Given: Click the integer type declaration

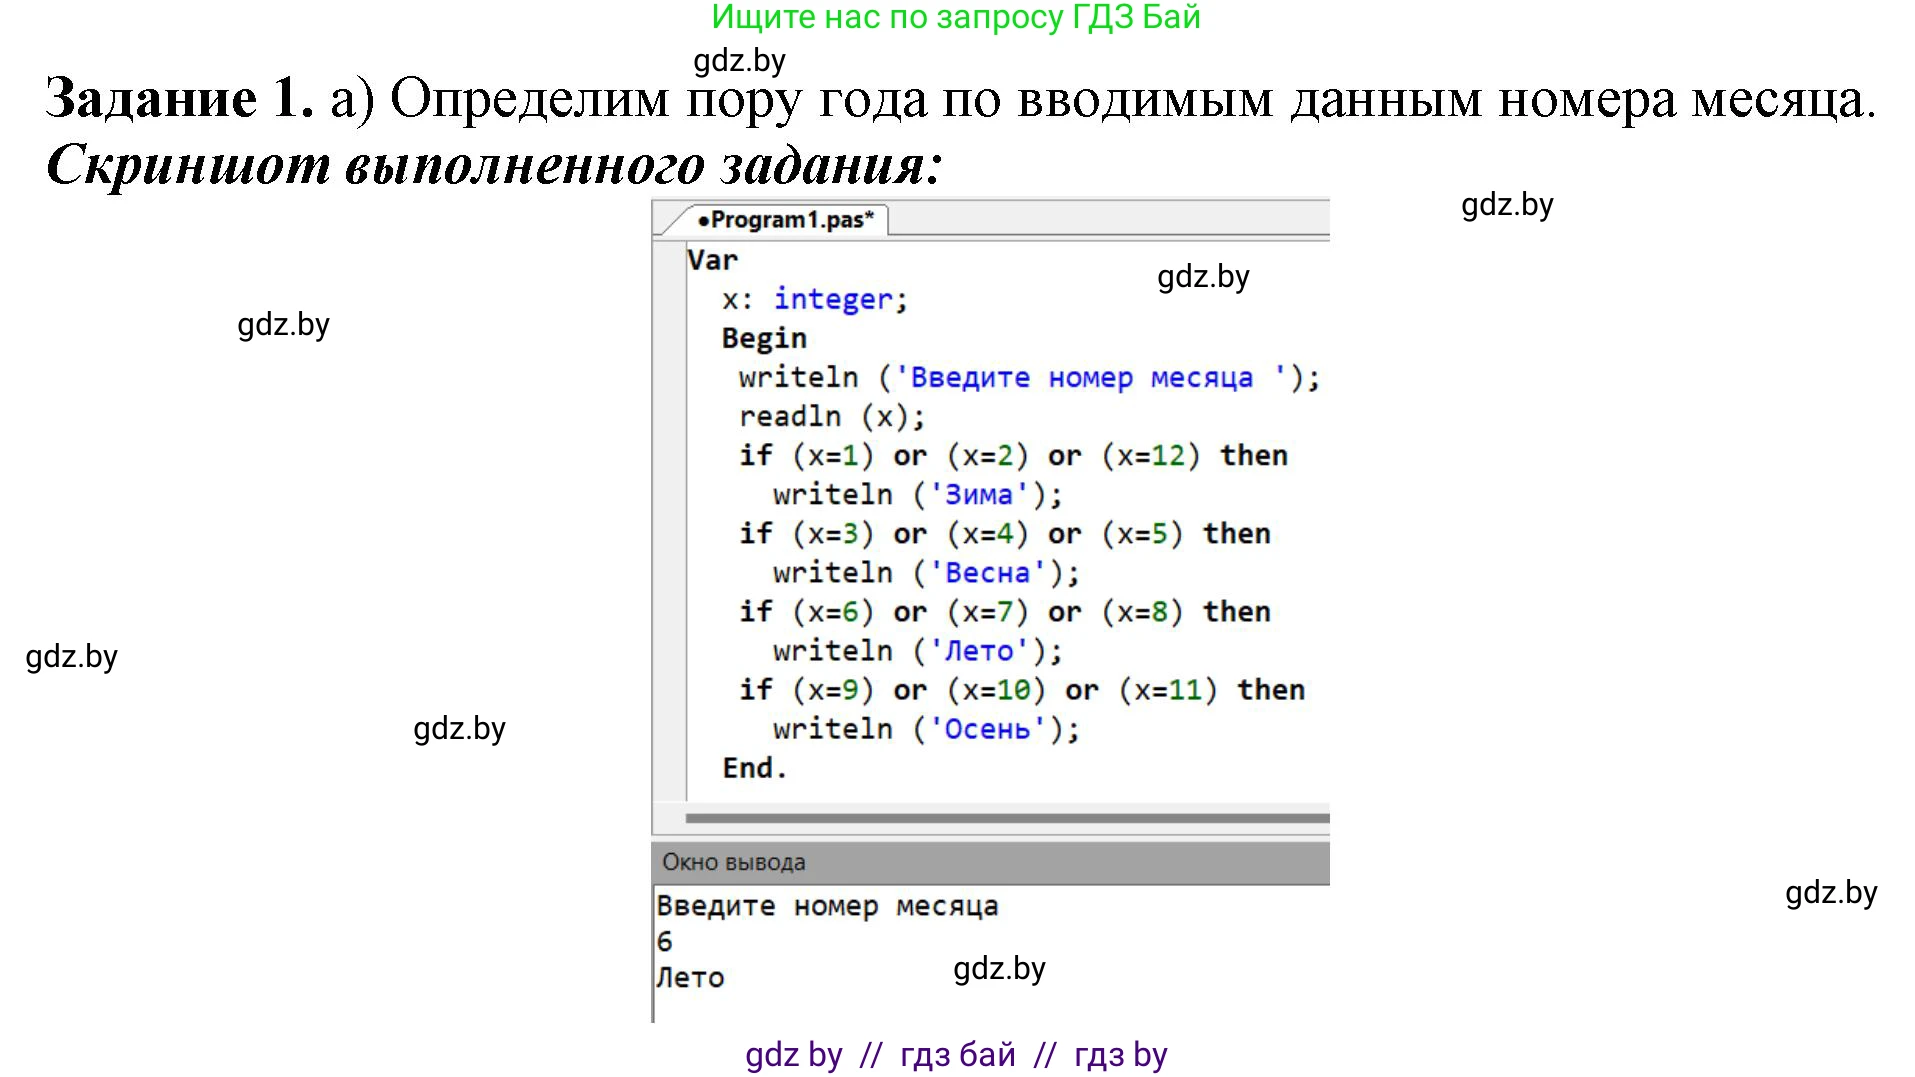Looking at the screenshot, I should [x=833, y=298].
